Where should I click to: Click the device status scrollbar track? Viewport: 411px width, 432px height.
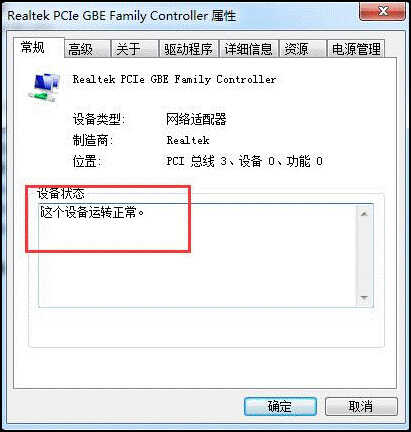[x=364, y=256]
